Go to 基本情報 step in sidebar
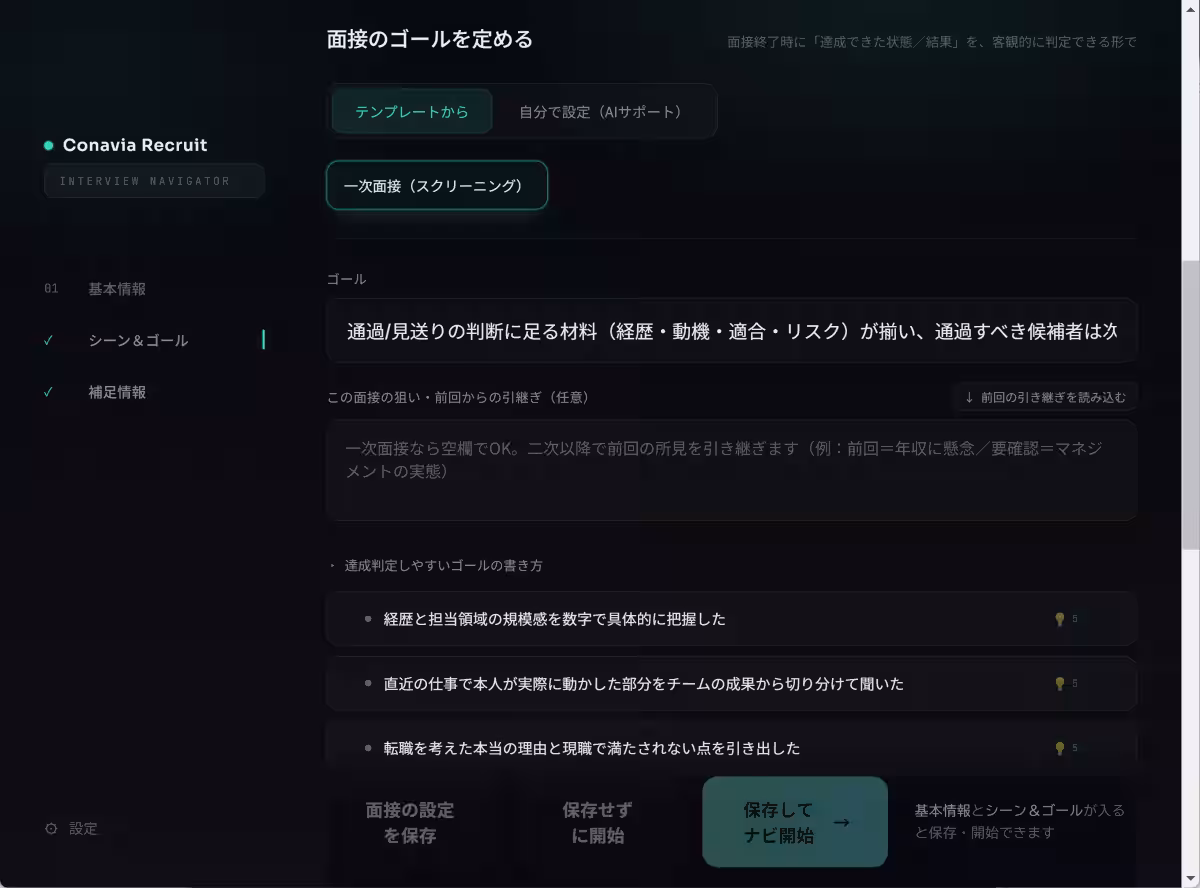 (x=117, y=289)
